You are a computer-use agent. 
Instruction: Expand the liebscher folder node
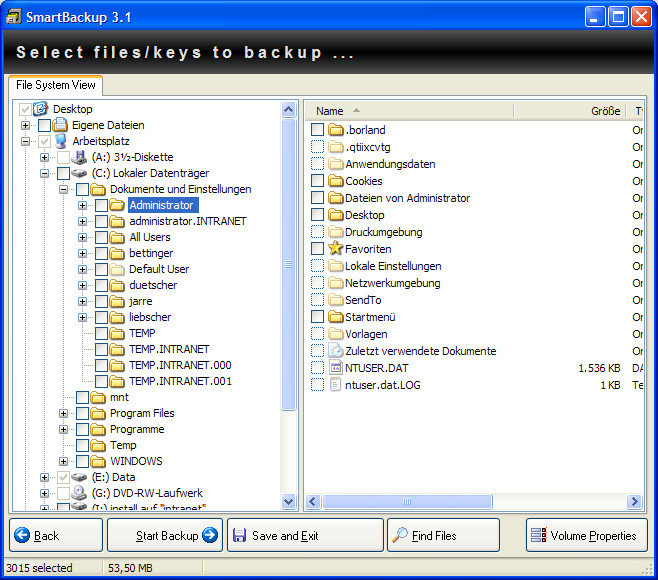[82, 317]
